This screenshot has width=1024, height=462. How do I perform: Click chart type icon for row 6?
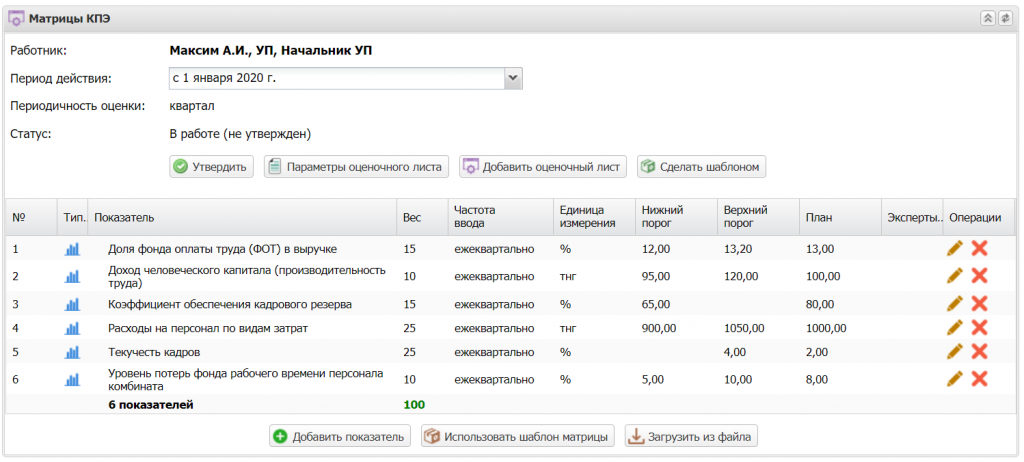[x=72, y=380]
